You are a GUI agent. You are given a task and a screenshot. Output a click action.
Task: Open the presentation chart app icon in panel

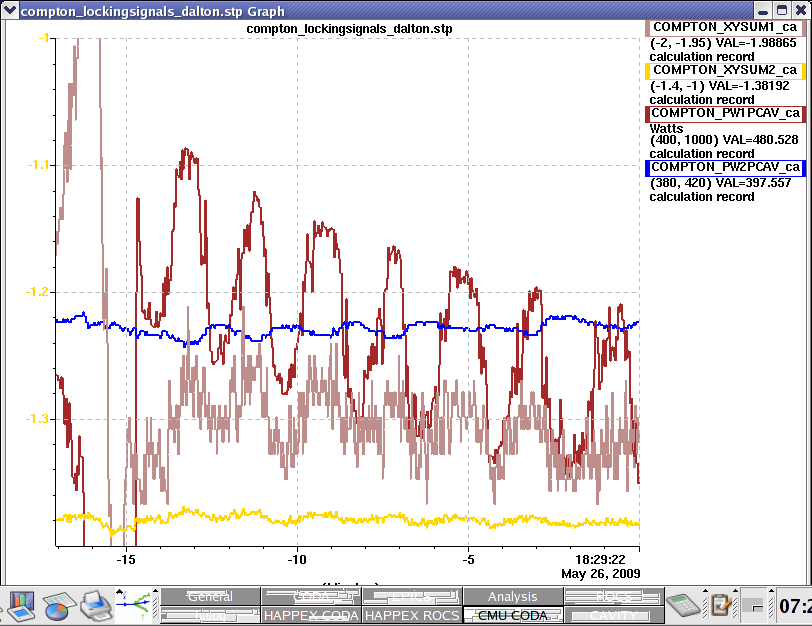click(21, 606)
